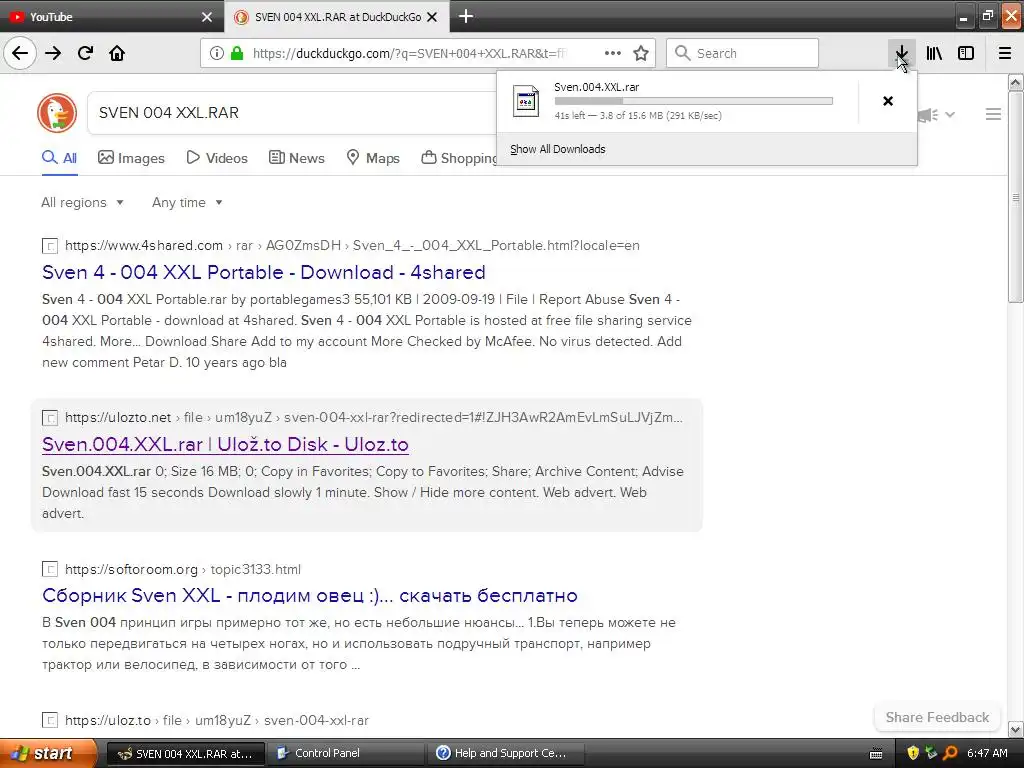This screenshot has width=1024, height=768.
Task: Bookmark this page with the star icon
Action: [641, 53]
